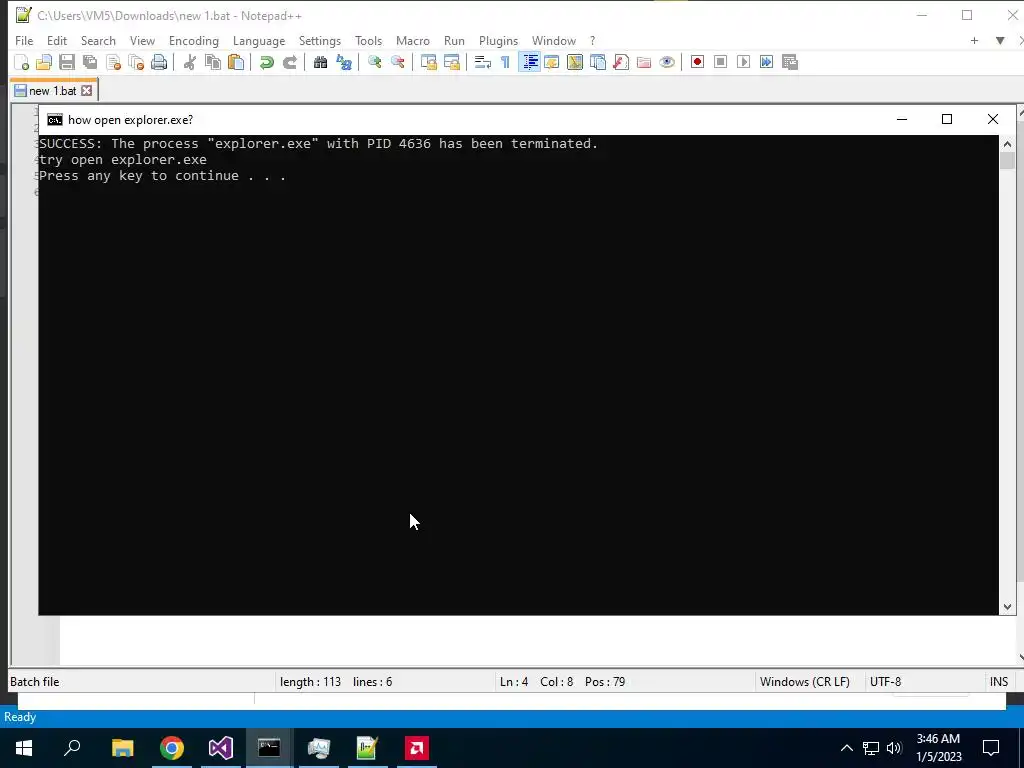The width and height of the screenshot is (1024, 768).
Task: Open taskbar search magnifier
Action: point(72,748)
